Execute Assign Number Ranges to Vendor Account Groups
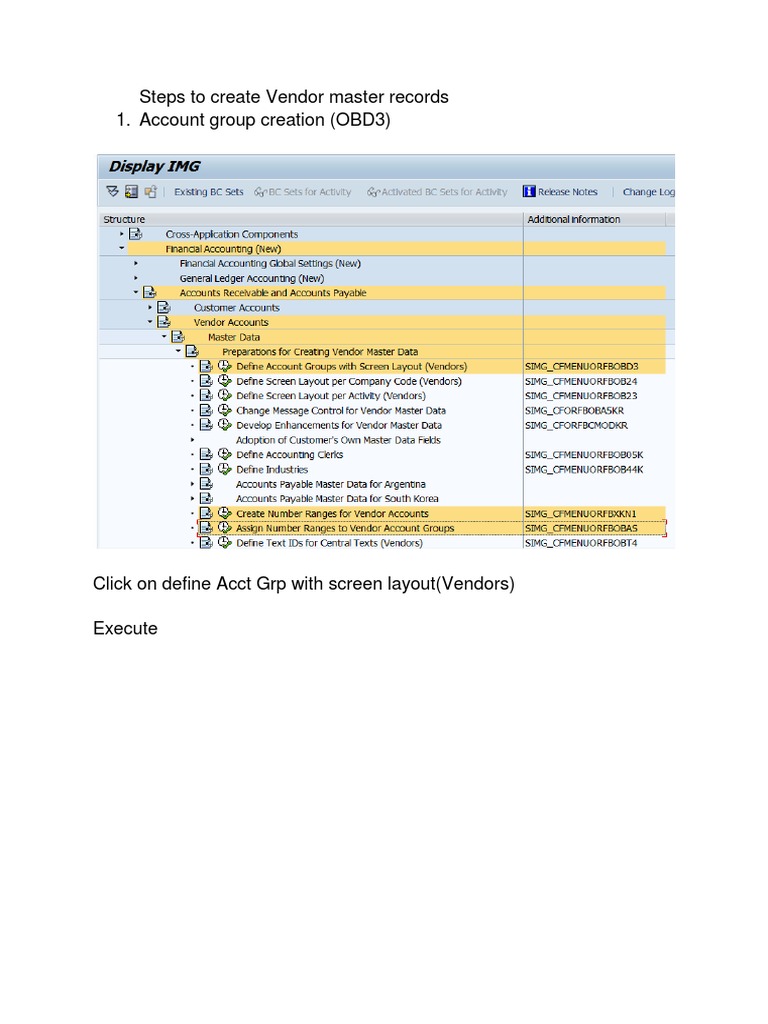The height and width of the screenshot is (1024, 768). pyautogui.click(x=225, y=528)
